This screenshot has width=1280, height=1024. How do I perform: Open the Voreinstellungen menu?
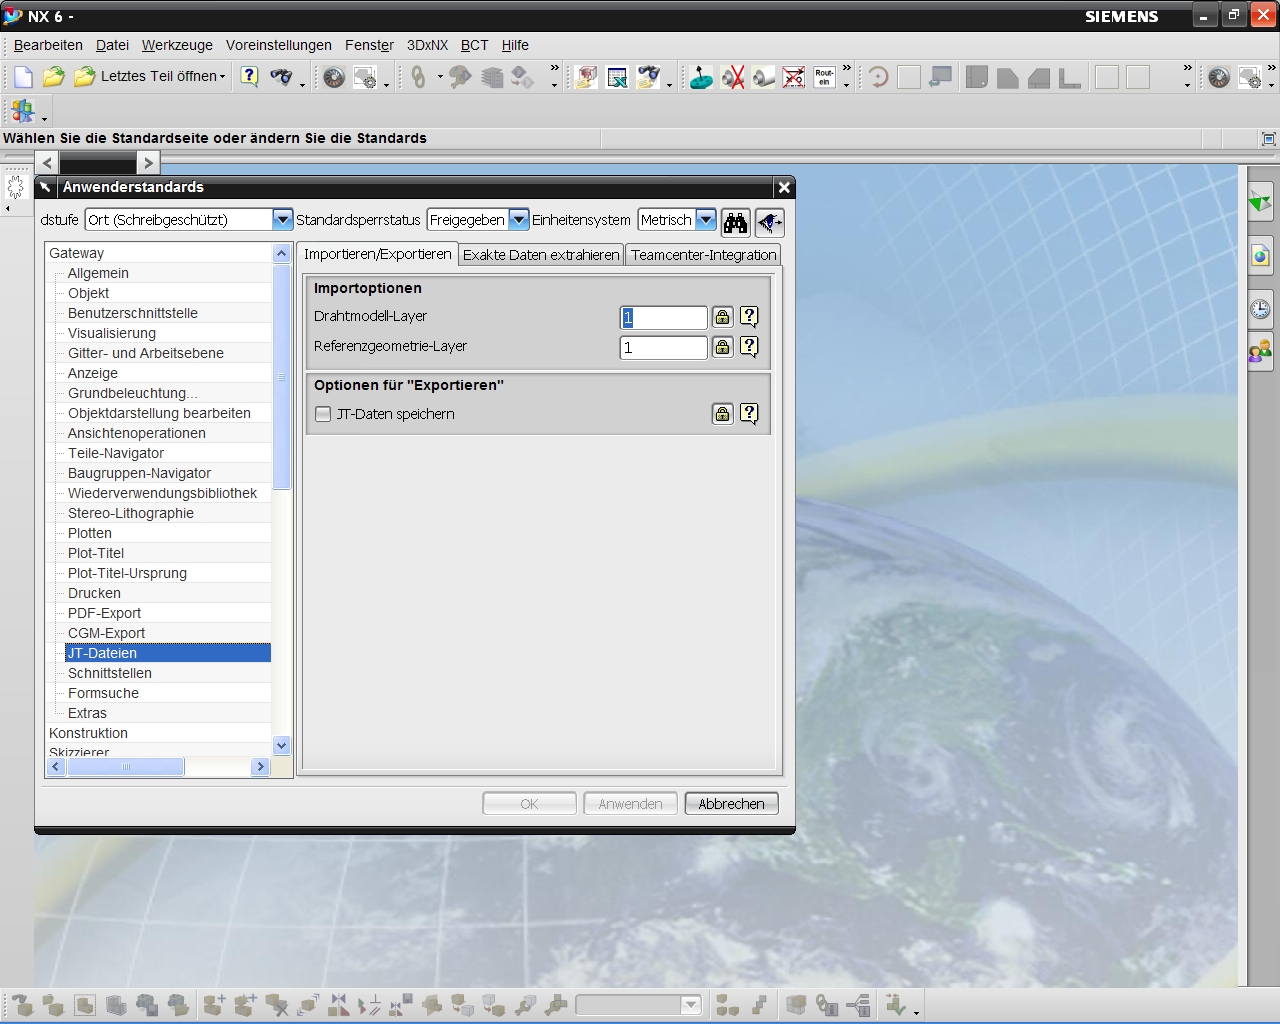point(279,45)
